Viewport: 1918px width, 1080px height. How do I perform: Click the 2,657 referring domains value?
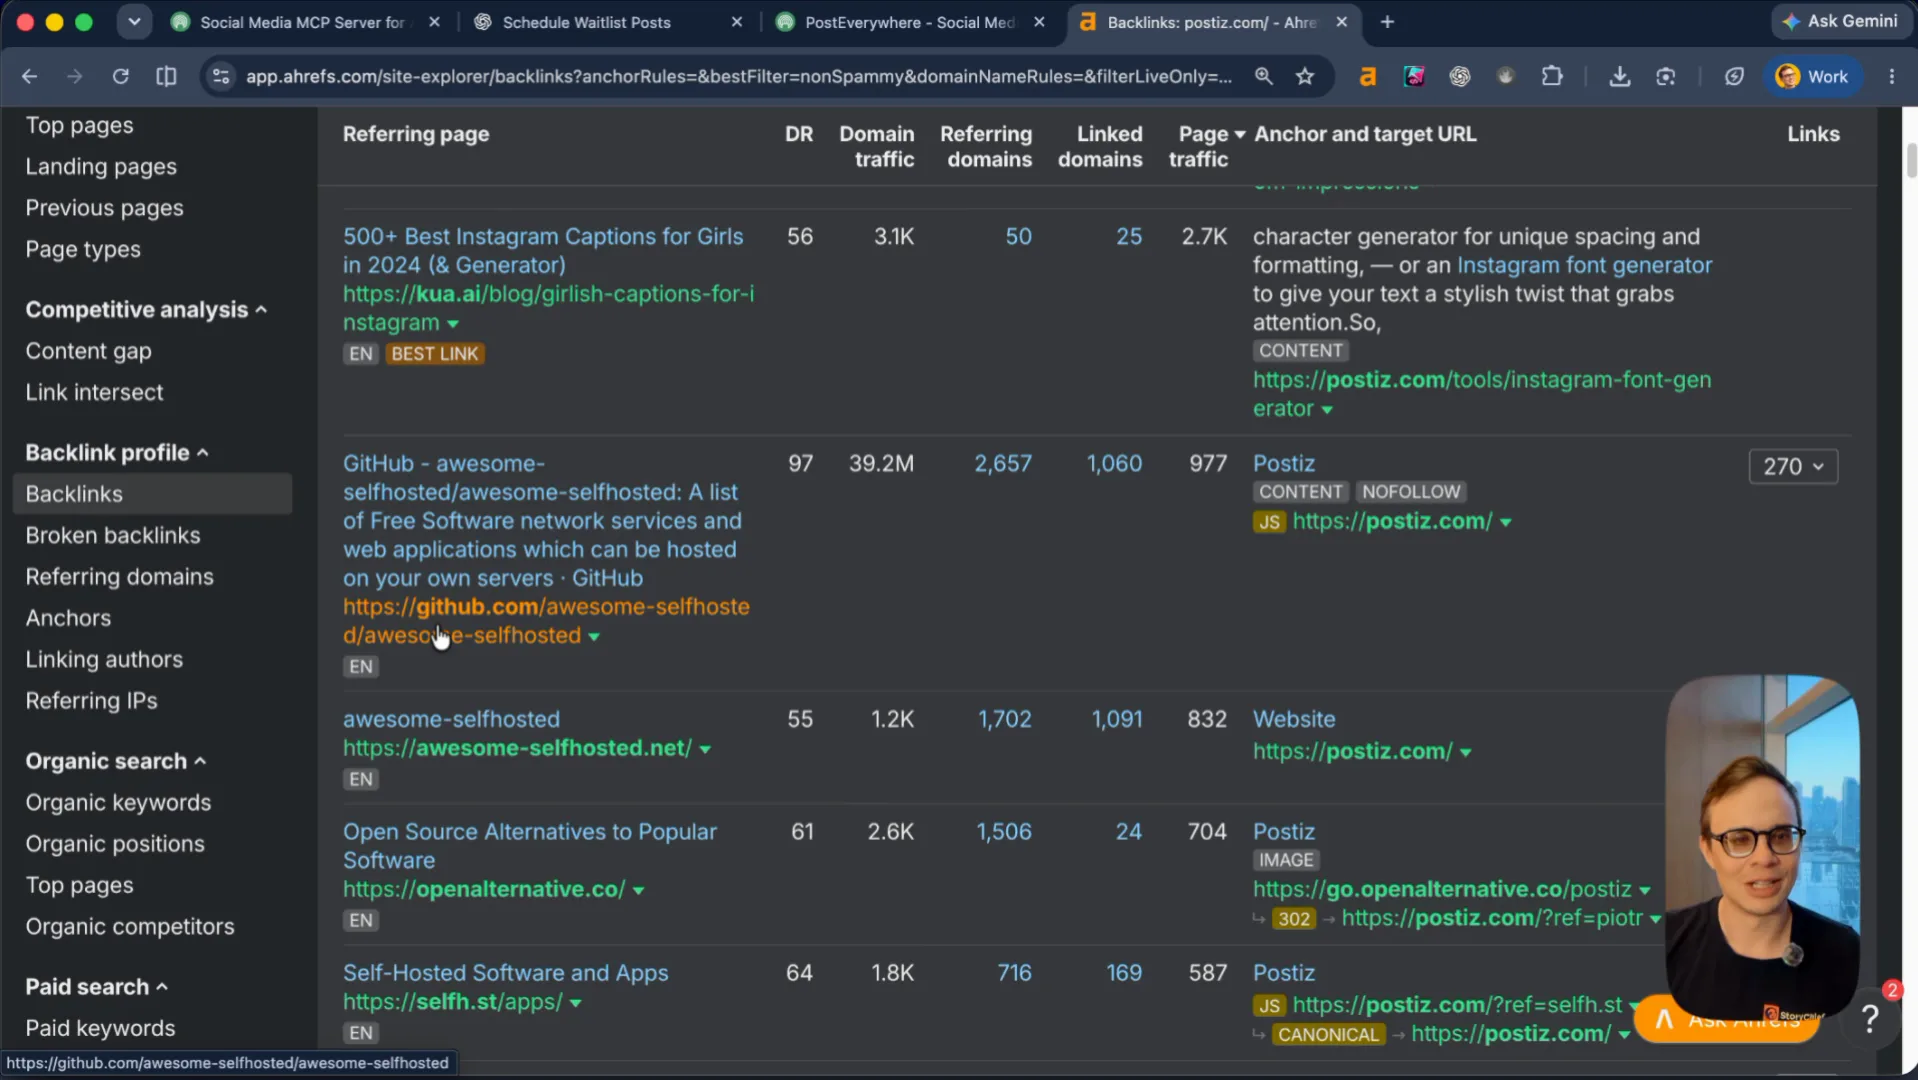coord(1003,464)
